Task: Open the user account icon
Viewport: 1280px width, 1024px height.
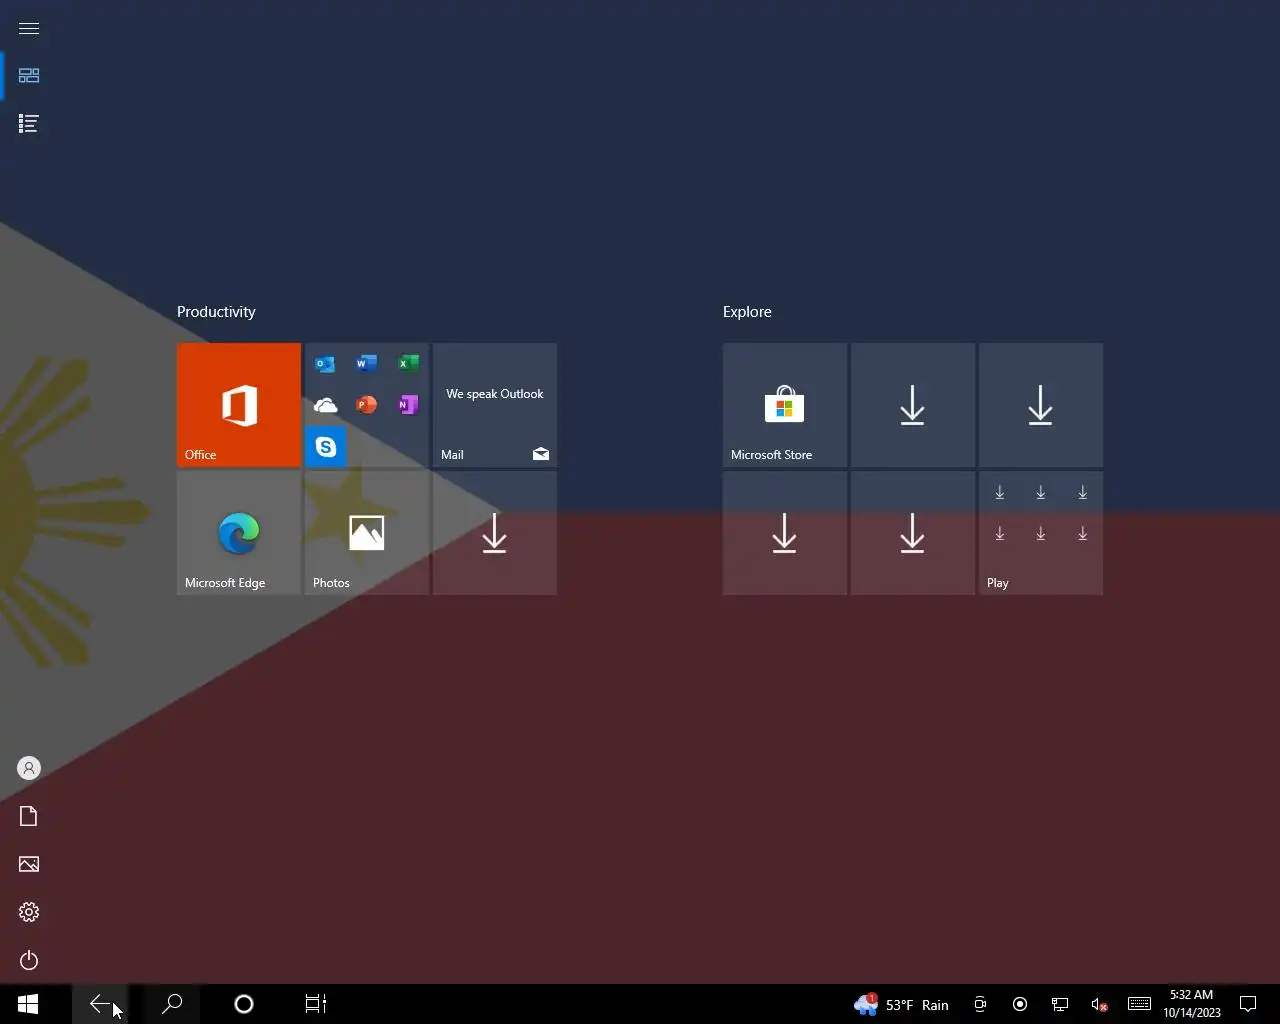Action: (x=29, y=768)
